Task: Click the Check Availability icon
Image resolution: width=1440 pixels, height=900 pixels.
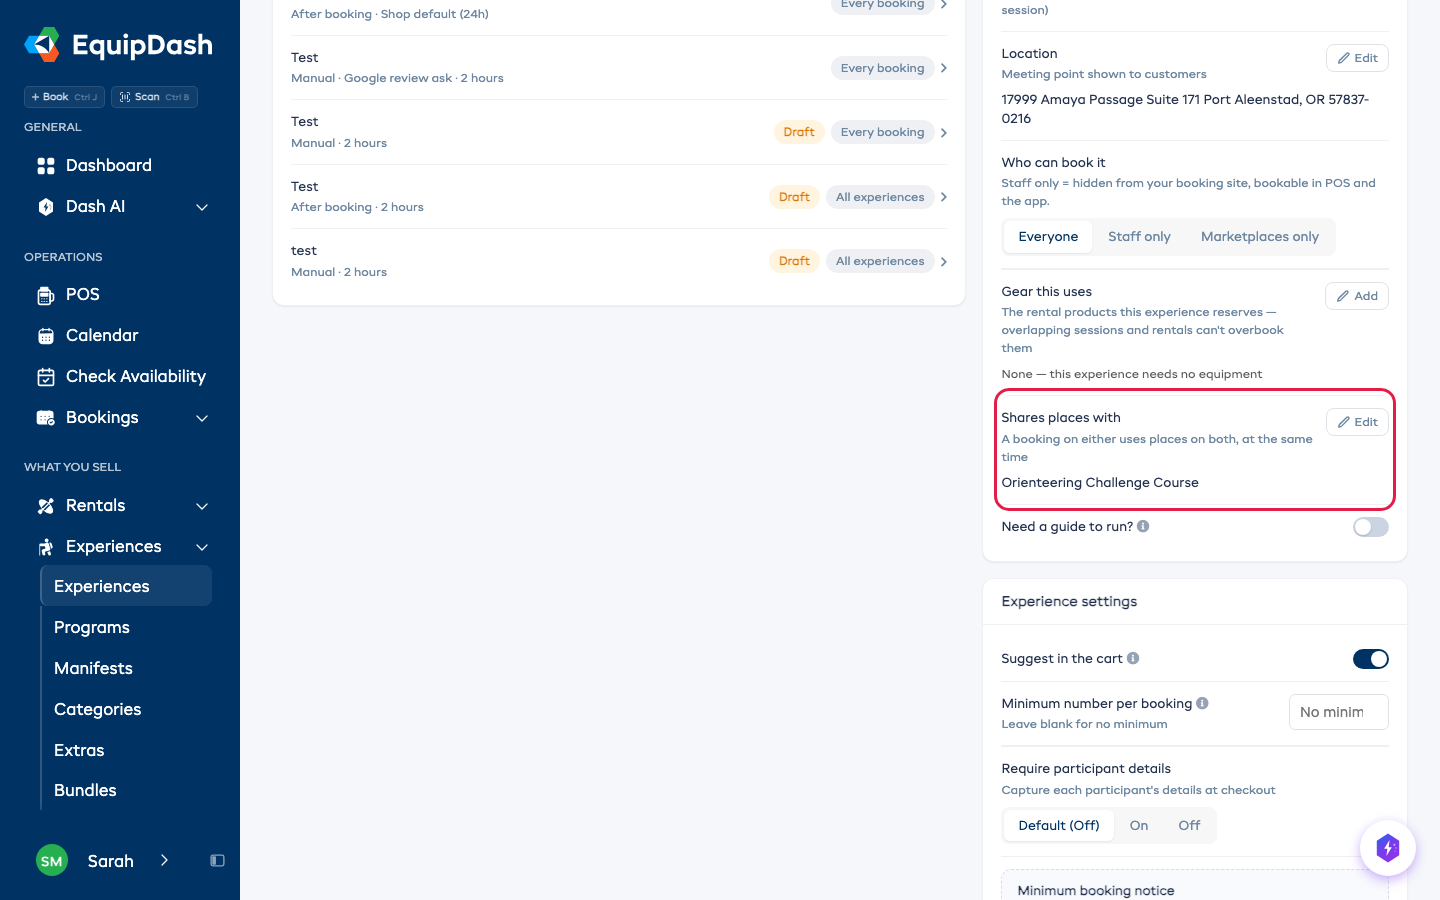Action: click(46, 377)
